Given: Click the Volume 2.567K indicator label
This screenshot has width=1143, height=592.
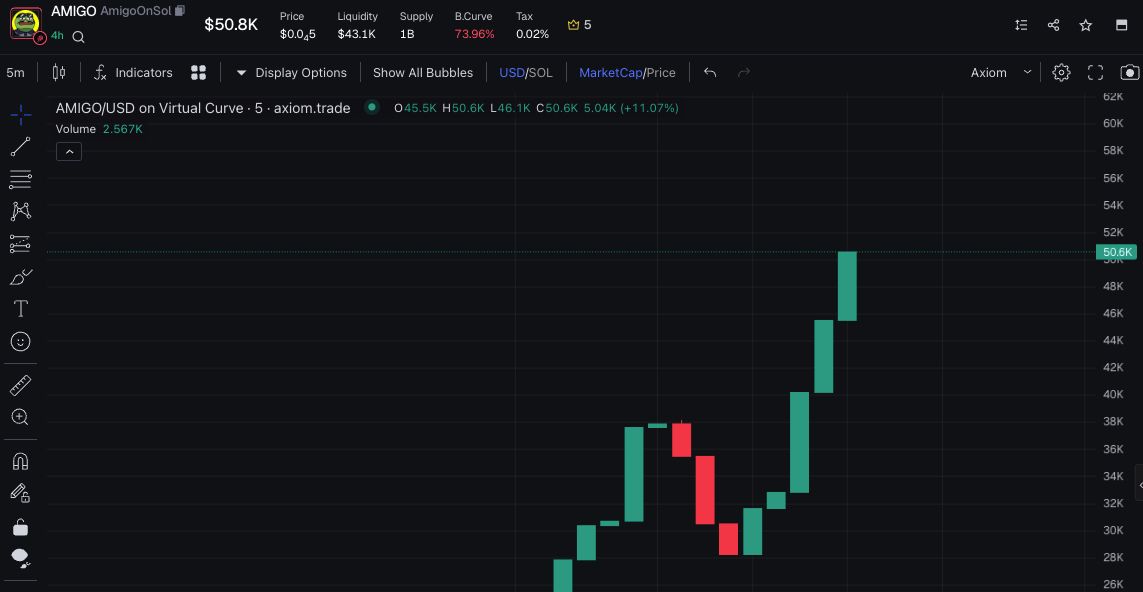Looking at the screenshot, I should pos(99,129).
